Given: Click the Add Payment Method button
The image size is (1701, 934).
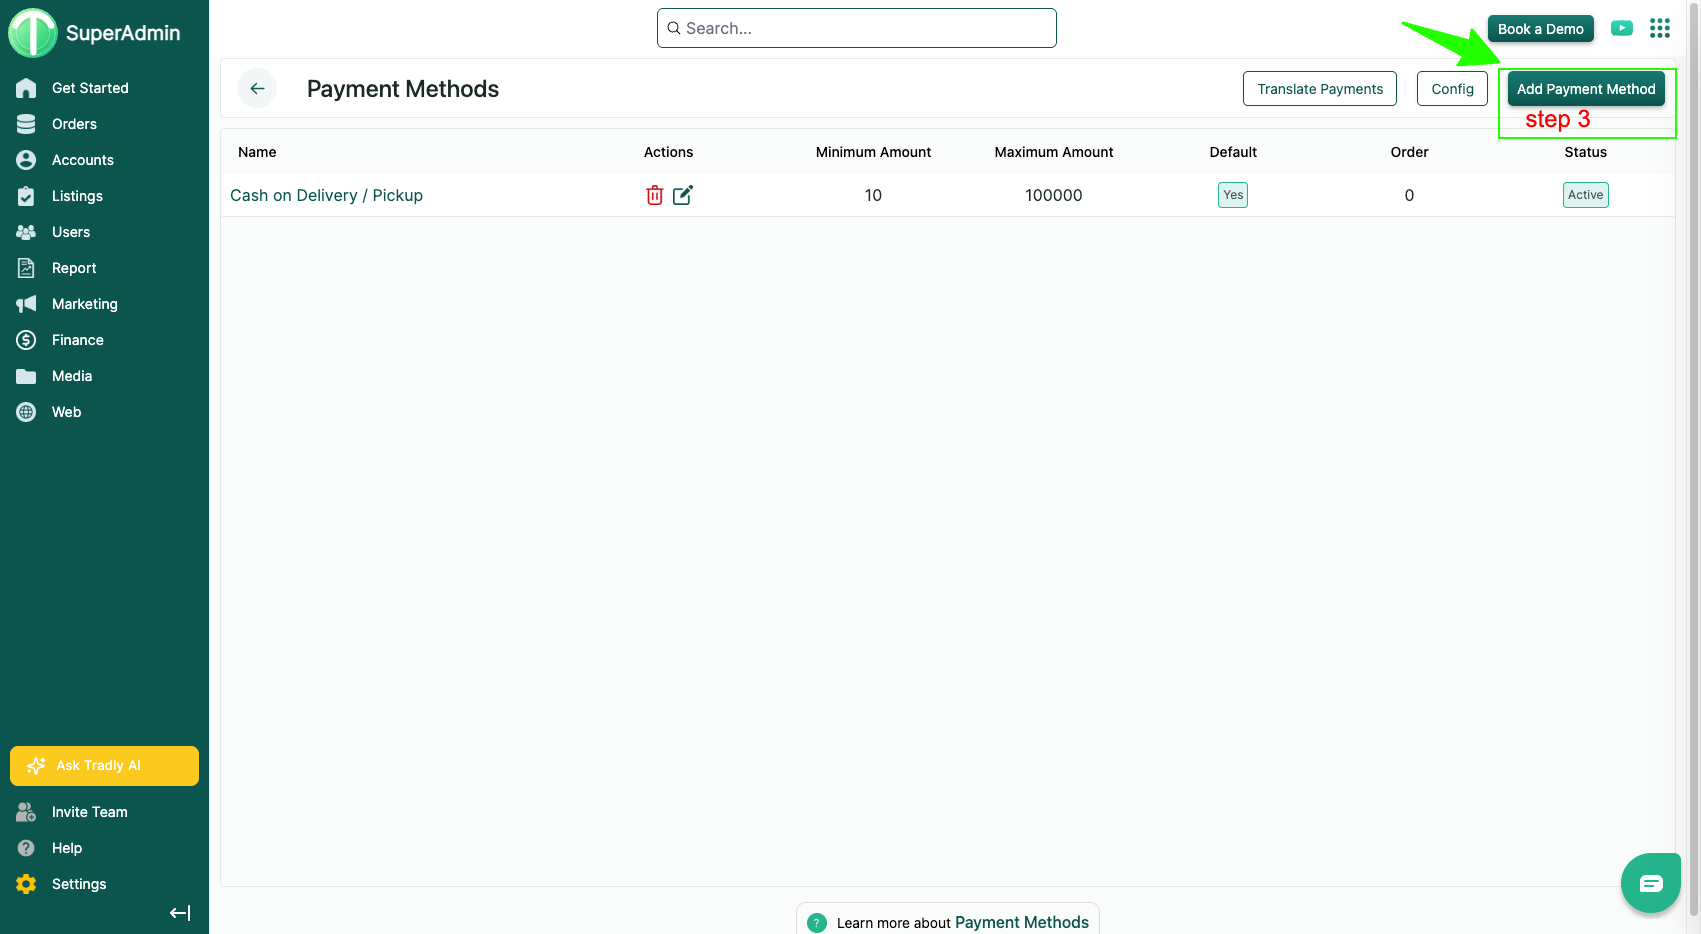Looking at the screenshot, I should pos(1586,89).
